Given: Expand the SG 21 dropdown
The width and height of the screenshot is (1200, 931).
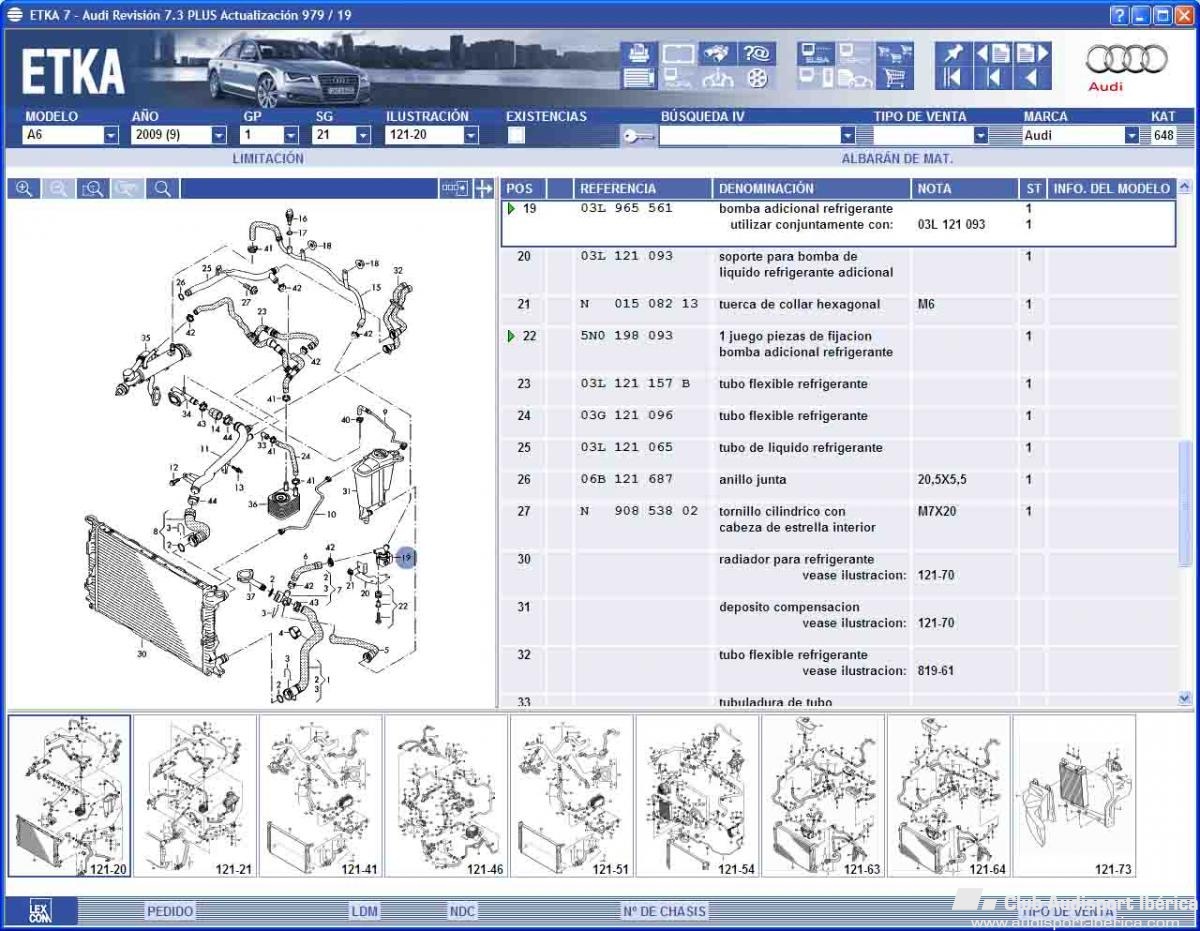Looking at the screenshot, I should (x=362, y=136).
